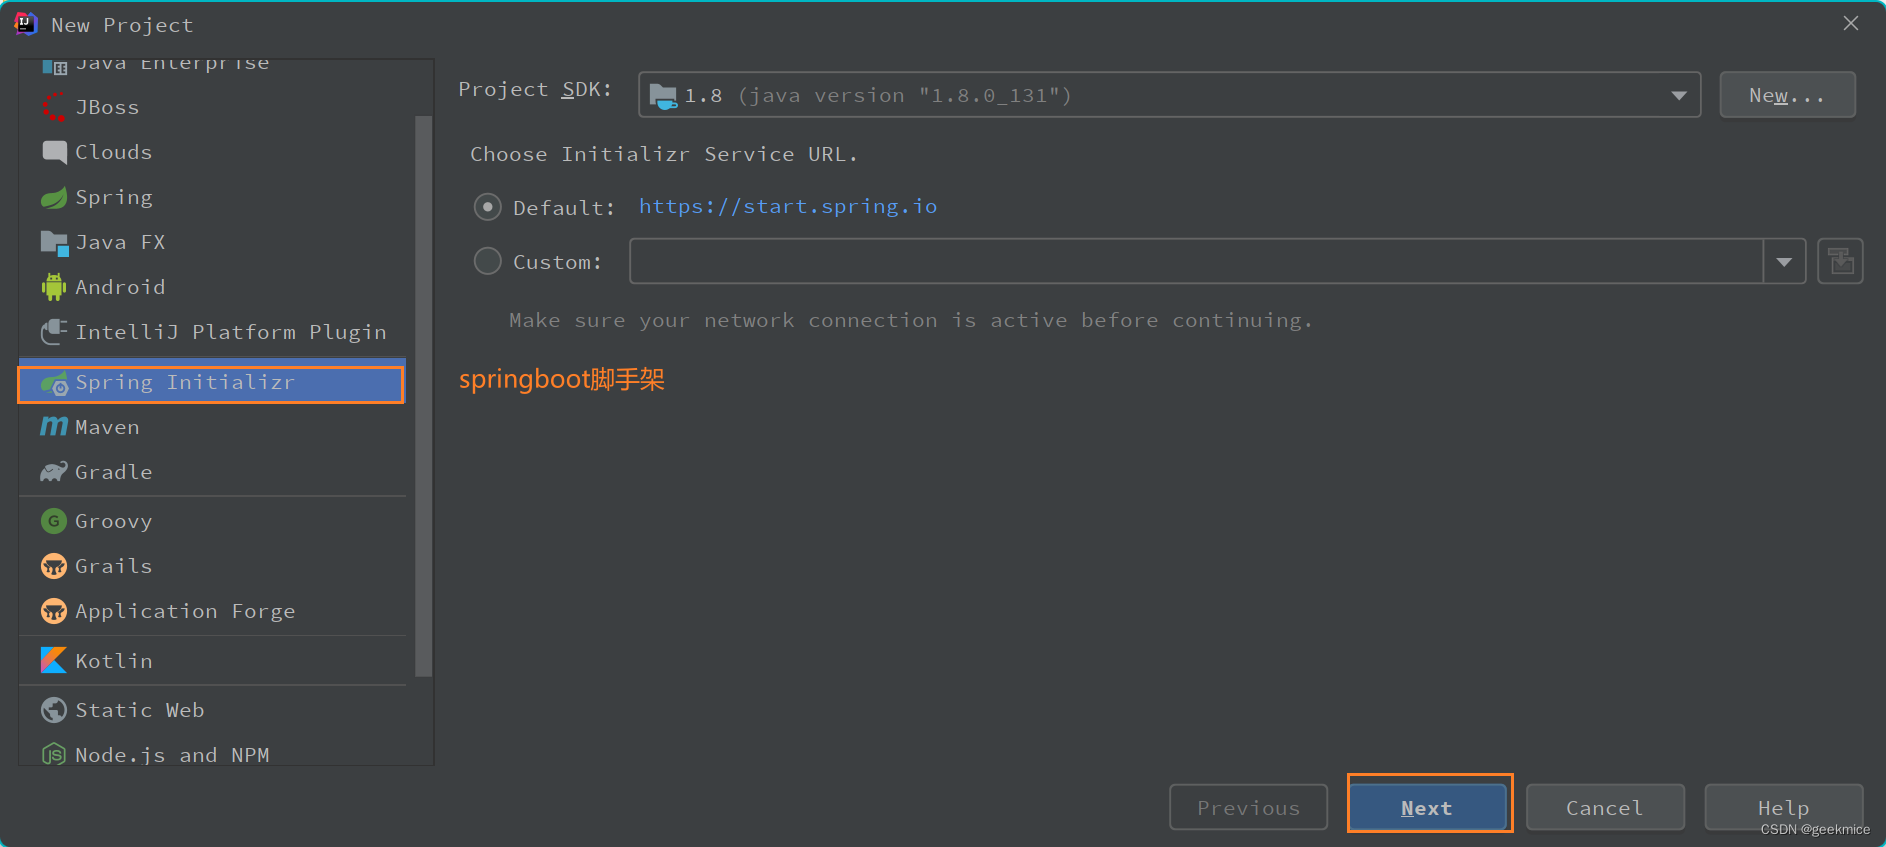Click the network connection notice text

coord(910,320)
